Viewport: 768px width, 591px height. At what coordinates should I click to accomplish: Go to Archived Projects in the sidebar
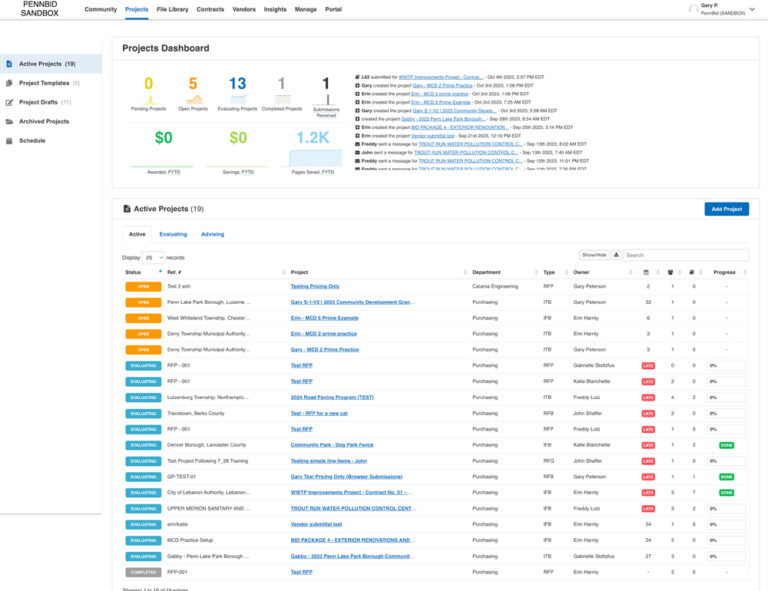[x=44, y=121]
